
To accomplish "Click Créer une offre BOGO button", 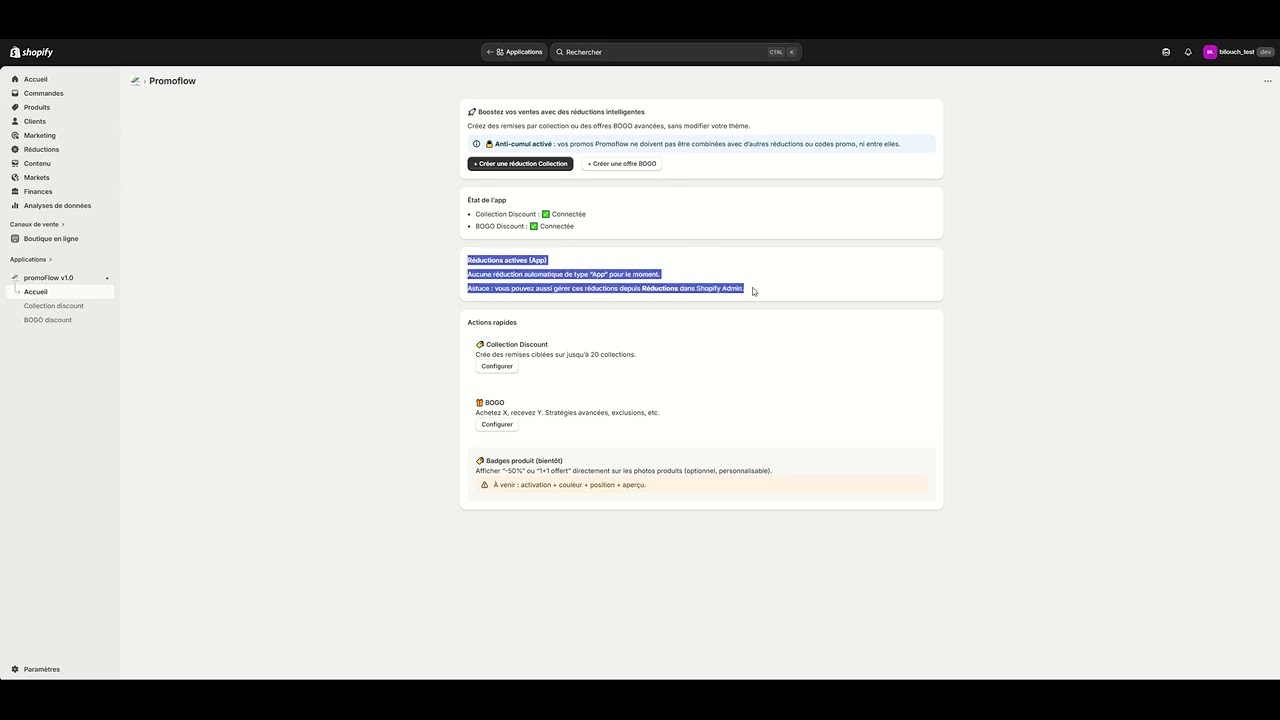I will [622, 164].
